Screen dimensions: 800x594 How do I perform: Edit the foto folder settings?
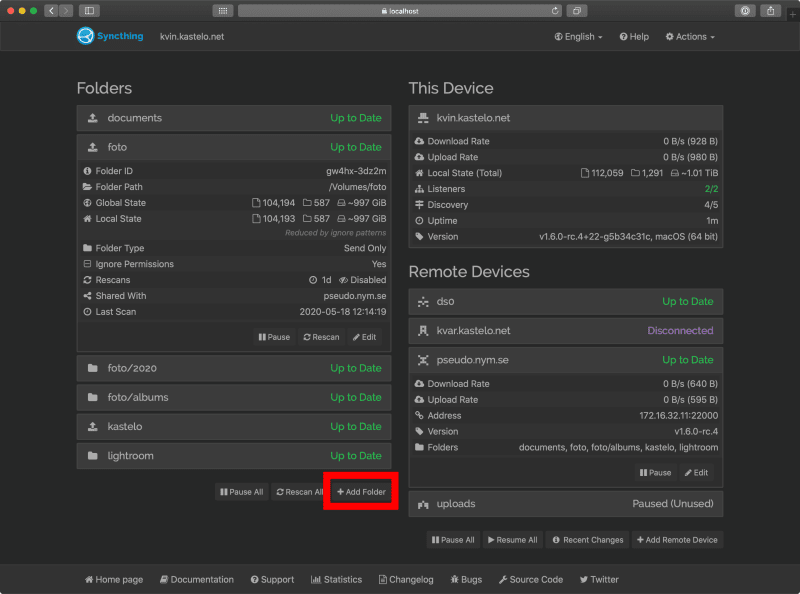364,337
